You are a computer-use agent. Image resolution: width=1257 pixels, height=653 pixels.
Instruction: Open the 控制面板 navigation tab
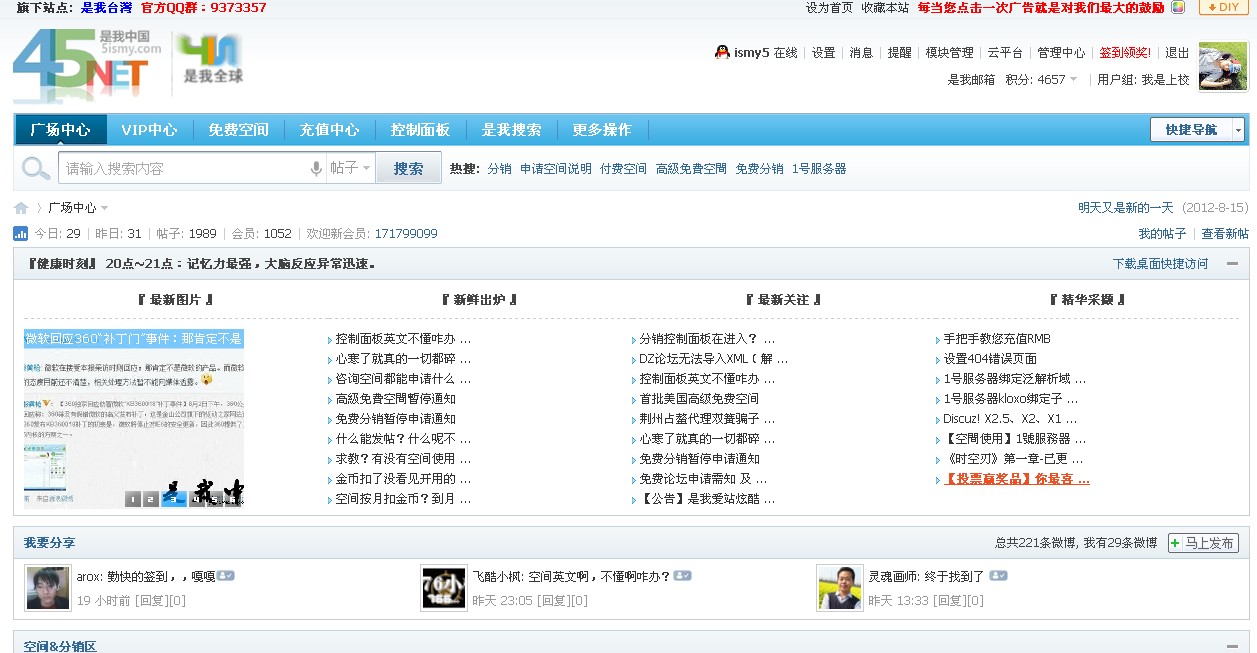(420, 130)
